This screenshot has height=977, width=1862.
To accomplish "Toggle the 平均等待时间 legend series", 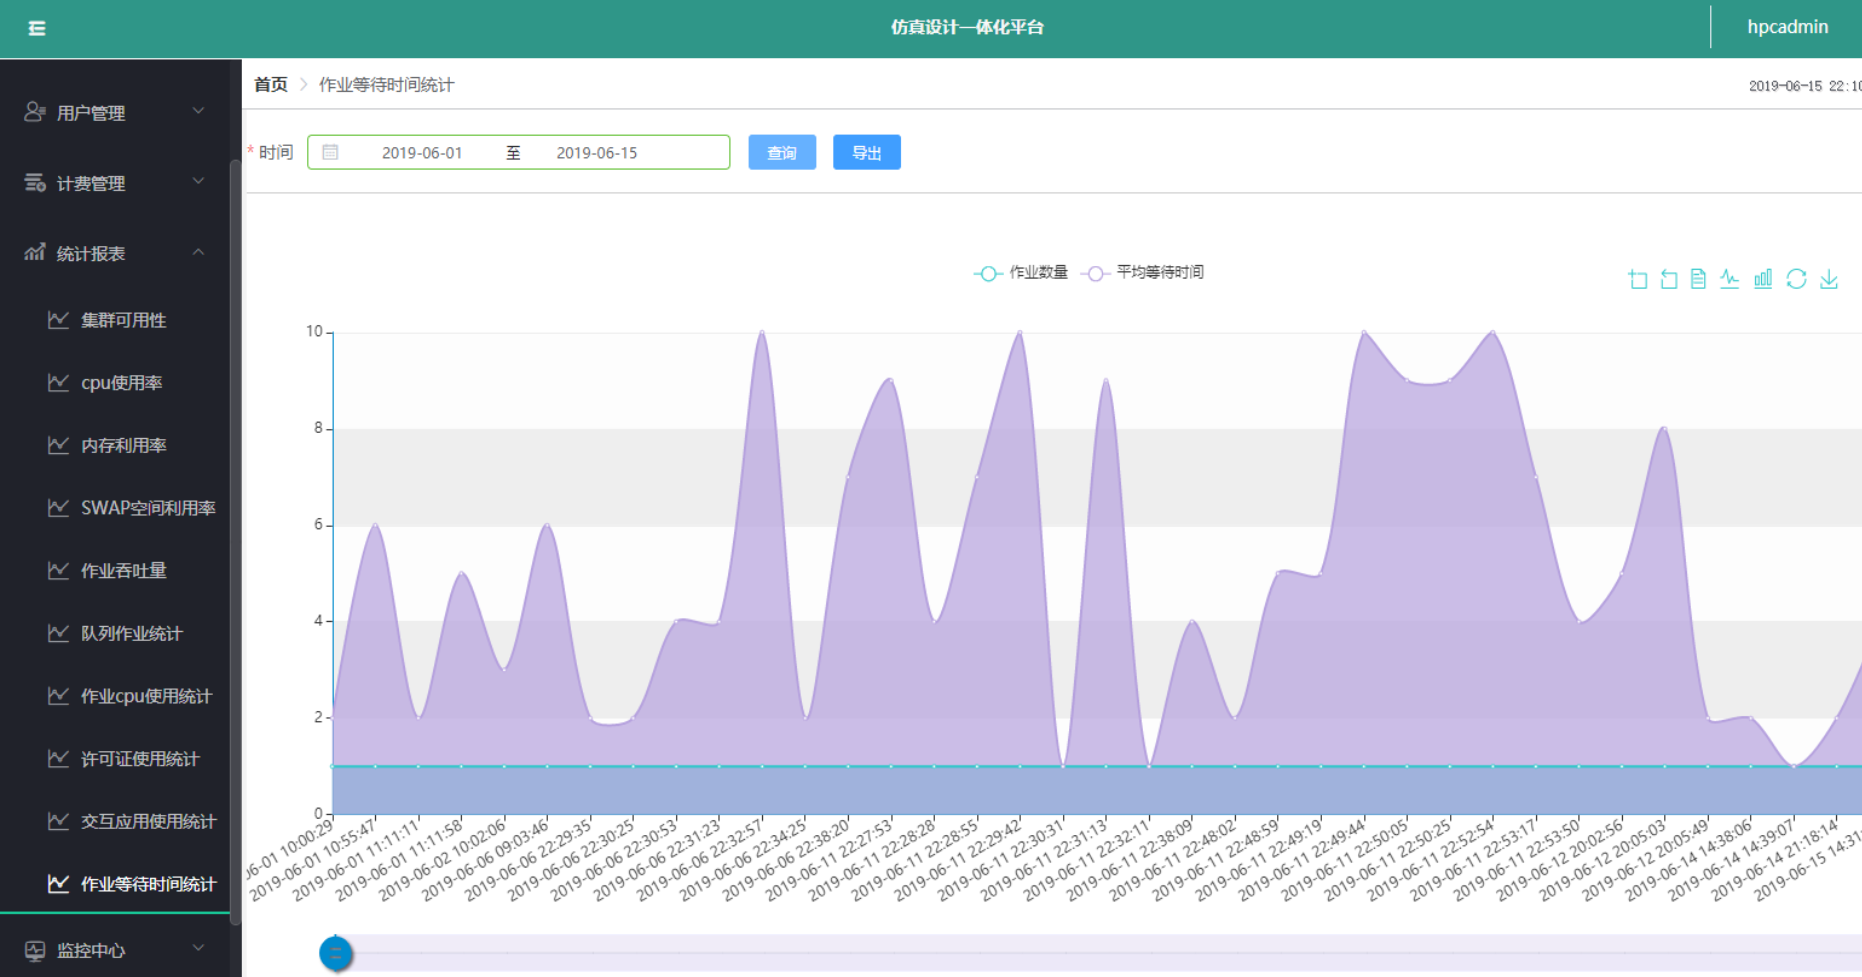I will click(x=1143, y=273).
